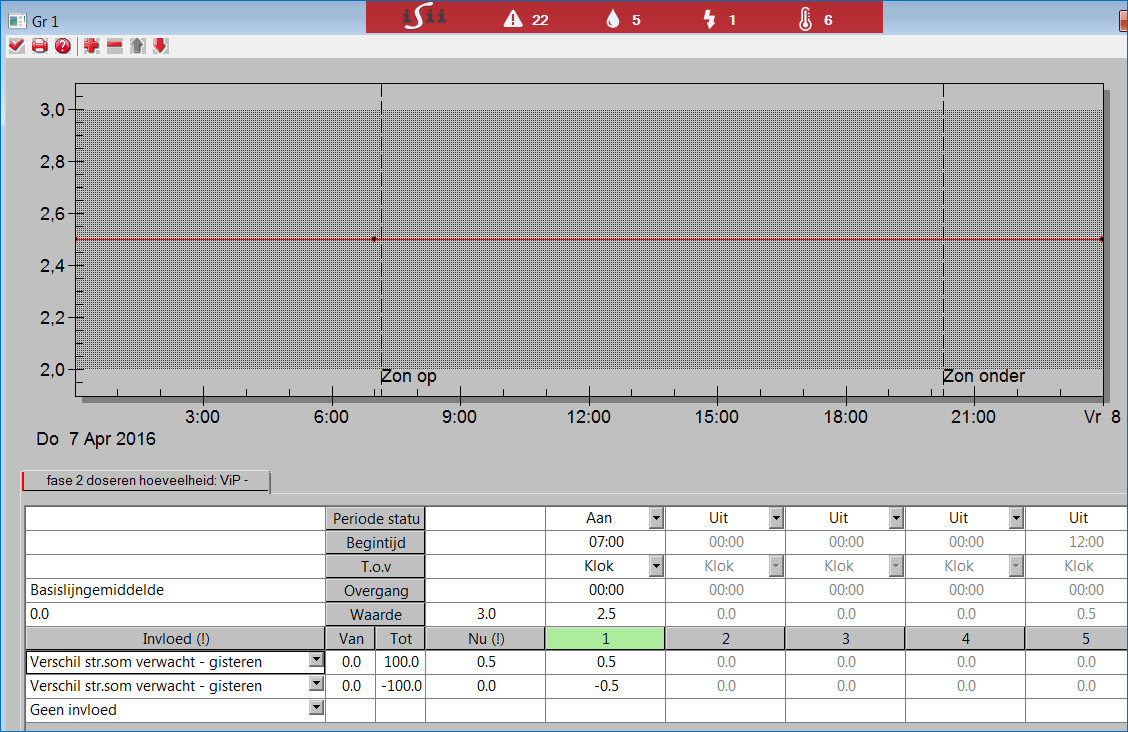This screenshot has width=1128, height=732.
Task: Open the warning triangle alarms showing 22
Action: 526,19
